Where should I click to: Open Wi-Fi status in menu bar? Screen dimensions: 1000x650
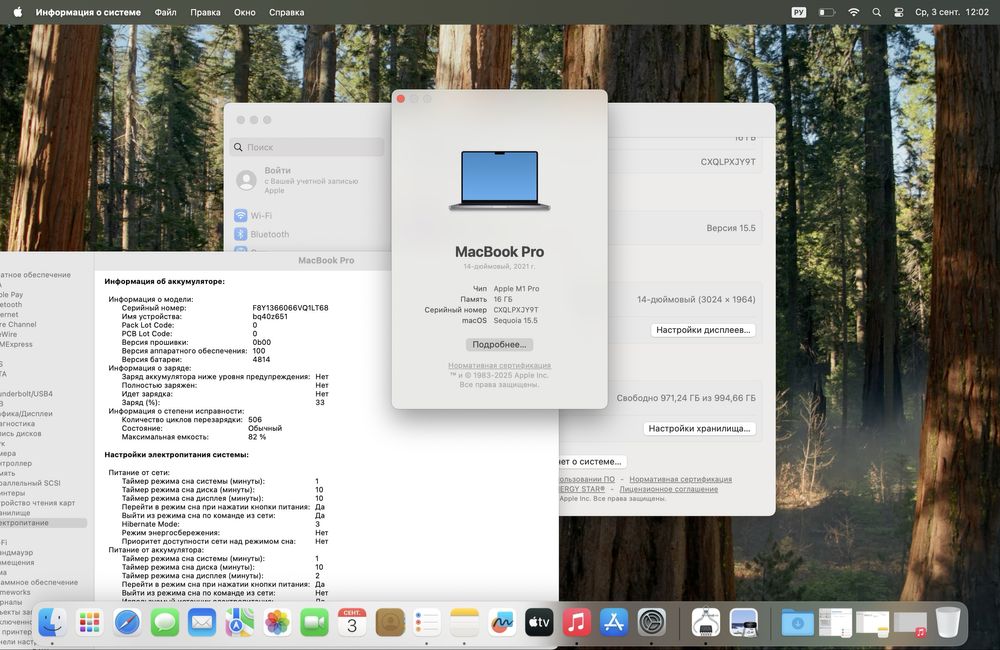pyautogui.click(x=853, y=12)
